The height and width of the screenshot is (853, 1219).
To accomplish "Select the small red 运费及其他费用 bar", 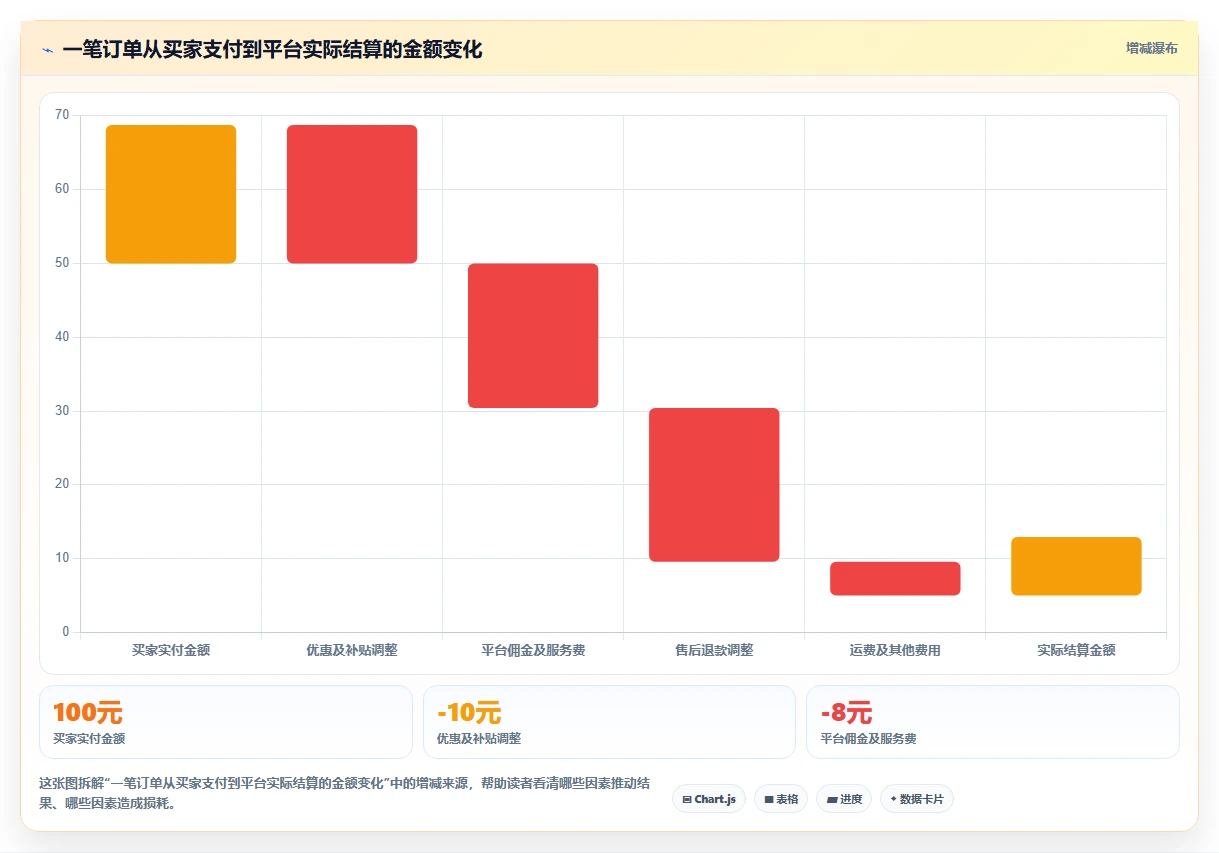I will click(x=895, y=579).
